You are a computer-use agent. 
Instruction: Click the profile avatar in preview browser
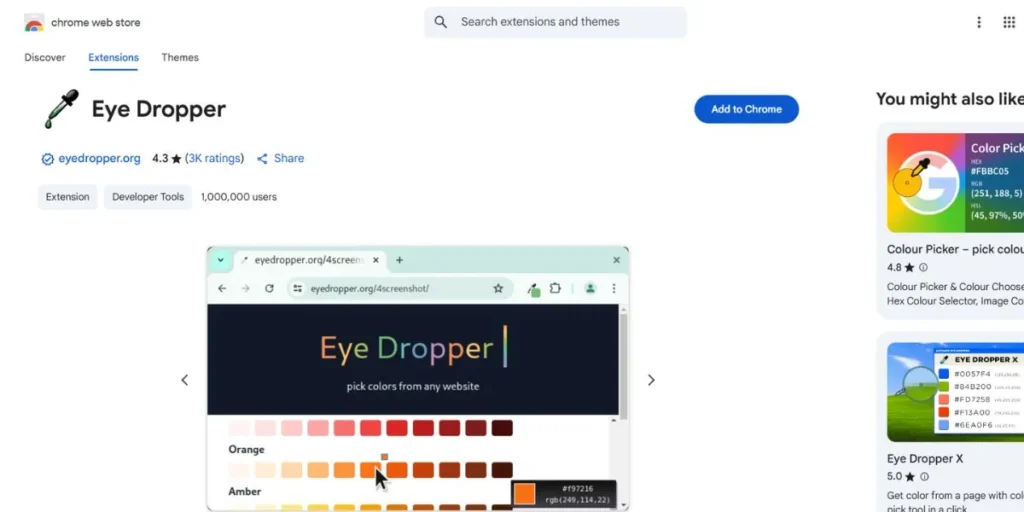[590, 288]
